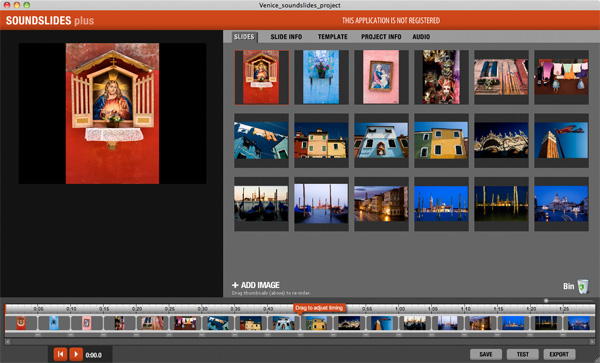Viewport: 600px width, 363px height.
Task: Click the timeline ruler at 0:20
Action: (137, 309)
